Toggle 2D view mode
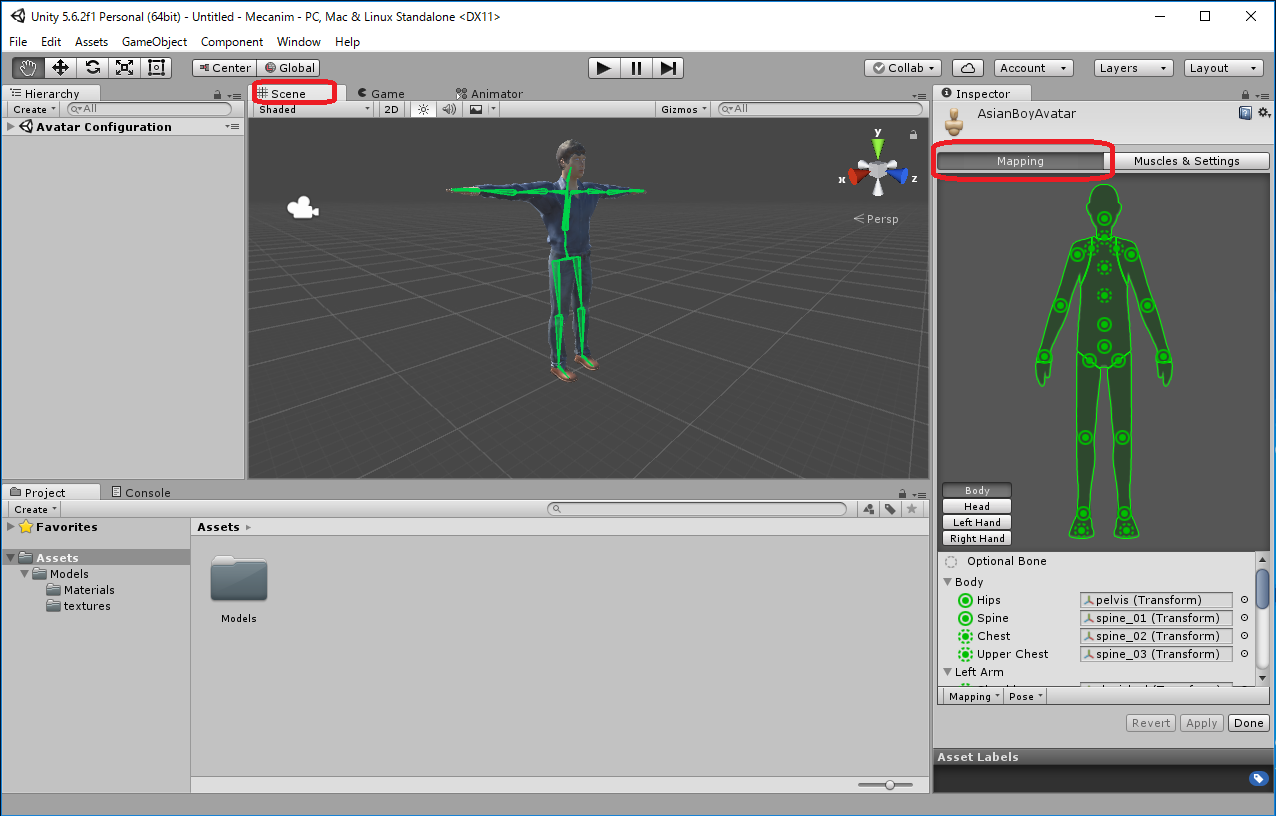Viewport: 1276px width, 816px height. pos(392,109)
